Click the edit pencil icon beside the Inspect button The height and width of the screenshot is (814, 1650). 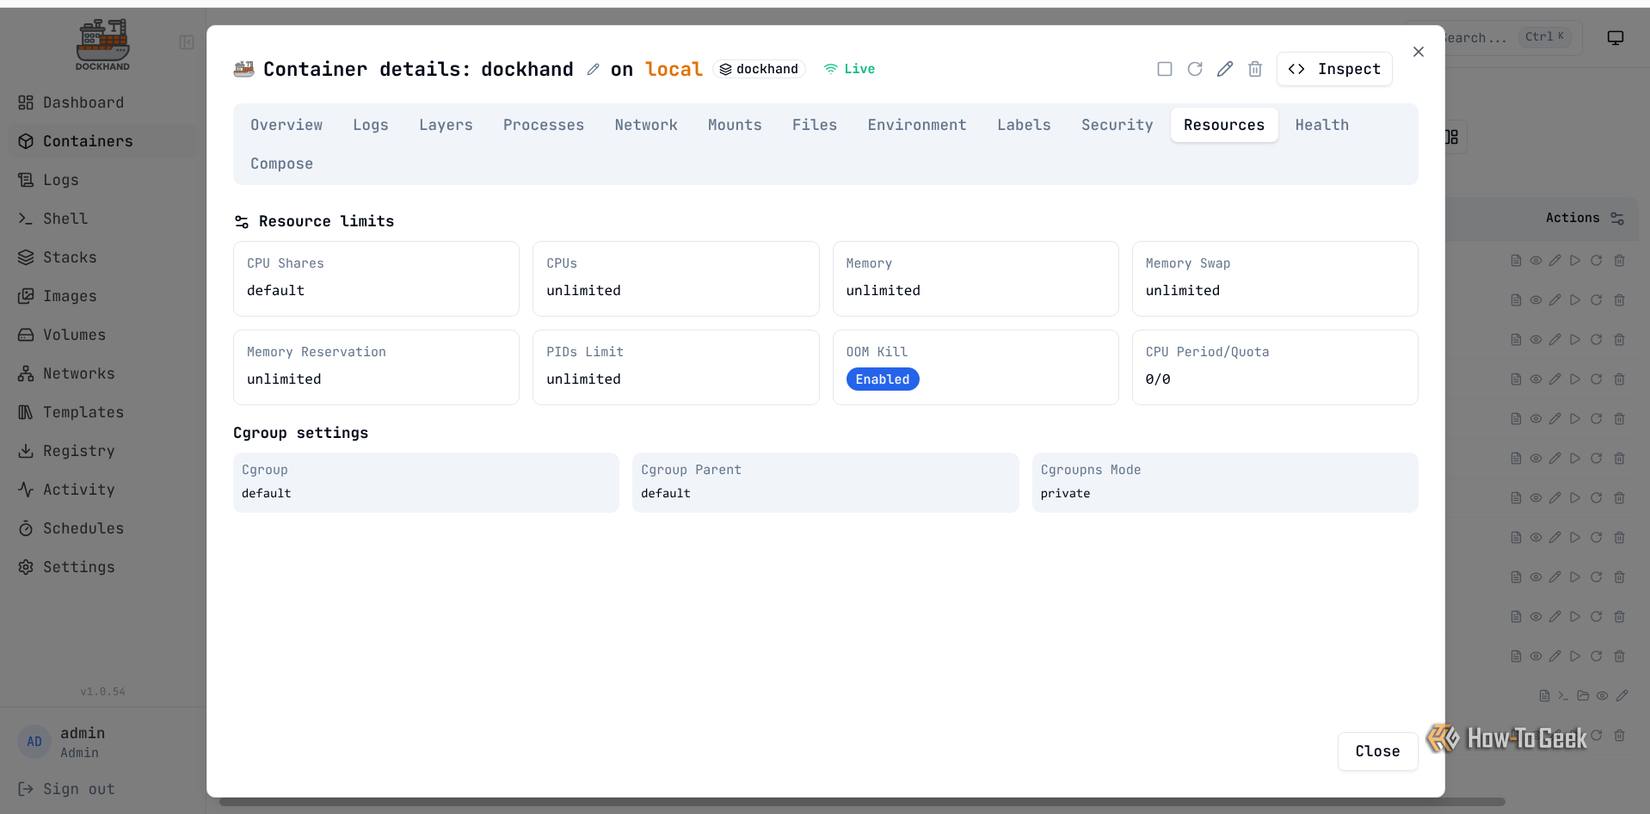tap(1225, 69)
